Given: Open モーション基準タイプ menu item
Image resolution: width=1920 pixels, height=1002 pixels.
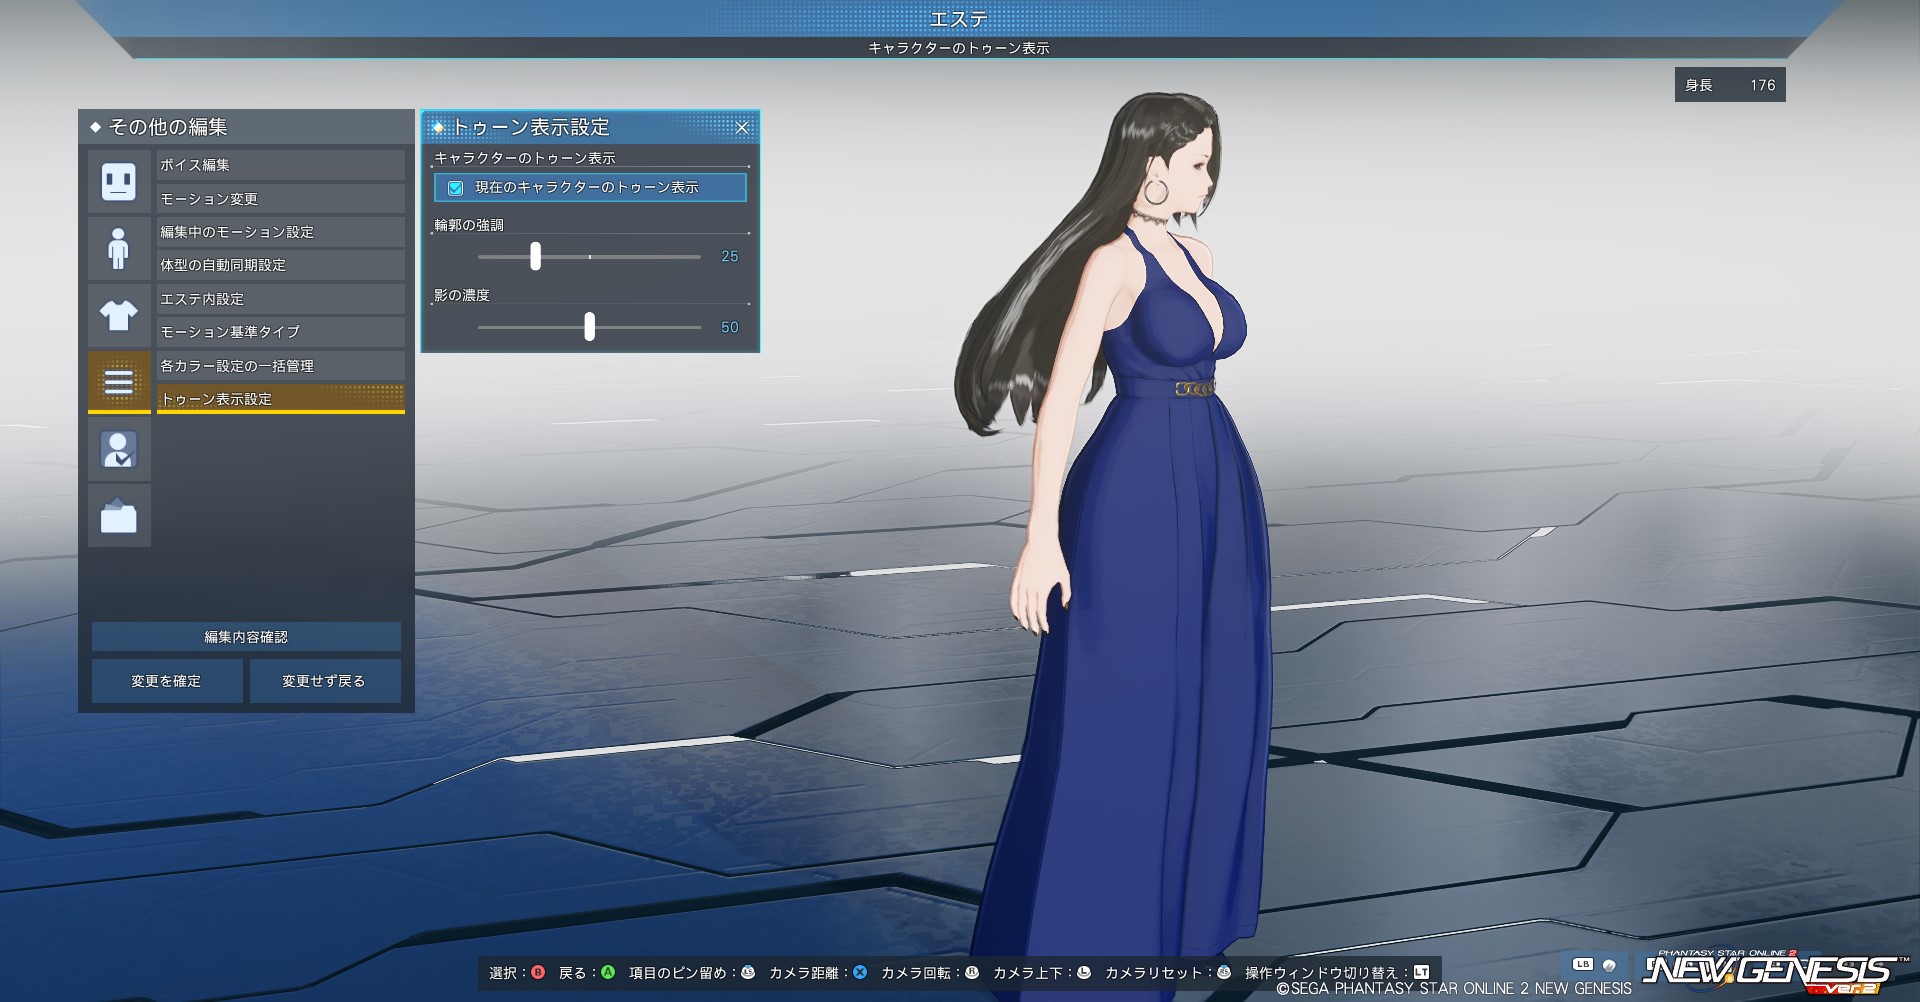Looking at the screenshot, I should (281, 332).
